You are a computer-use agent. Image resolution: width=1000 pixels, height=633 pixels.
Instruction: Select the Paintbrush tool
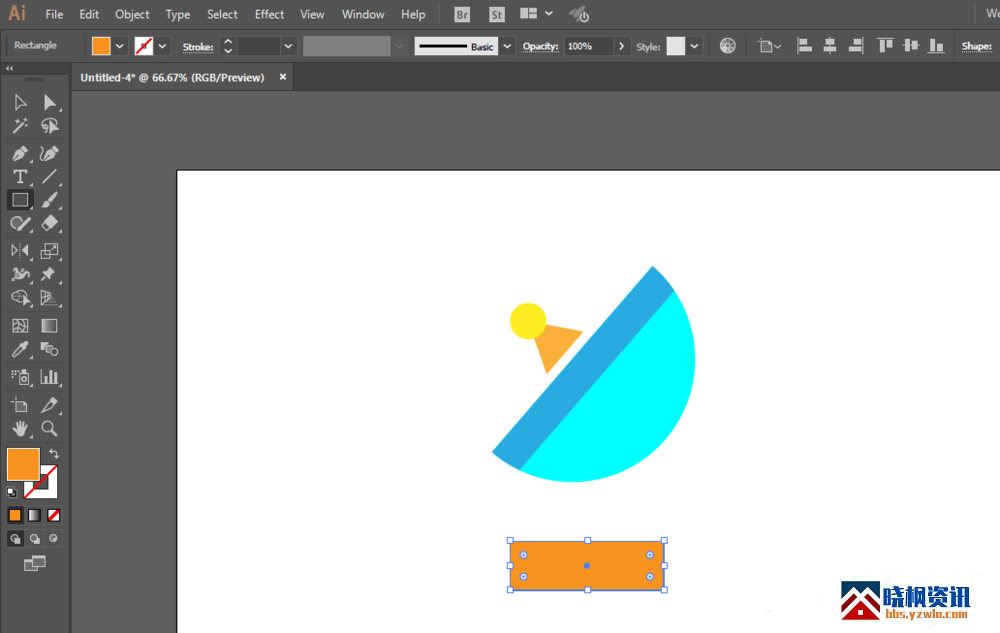pos(49,200)
